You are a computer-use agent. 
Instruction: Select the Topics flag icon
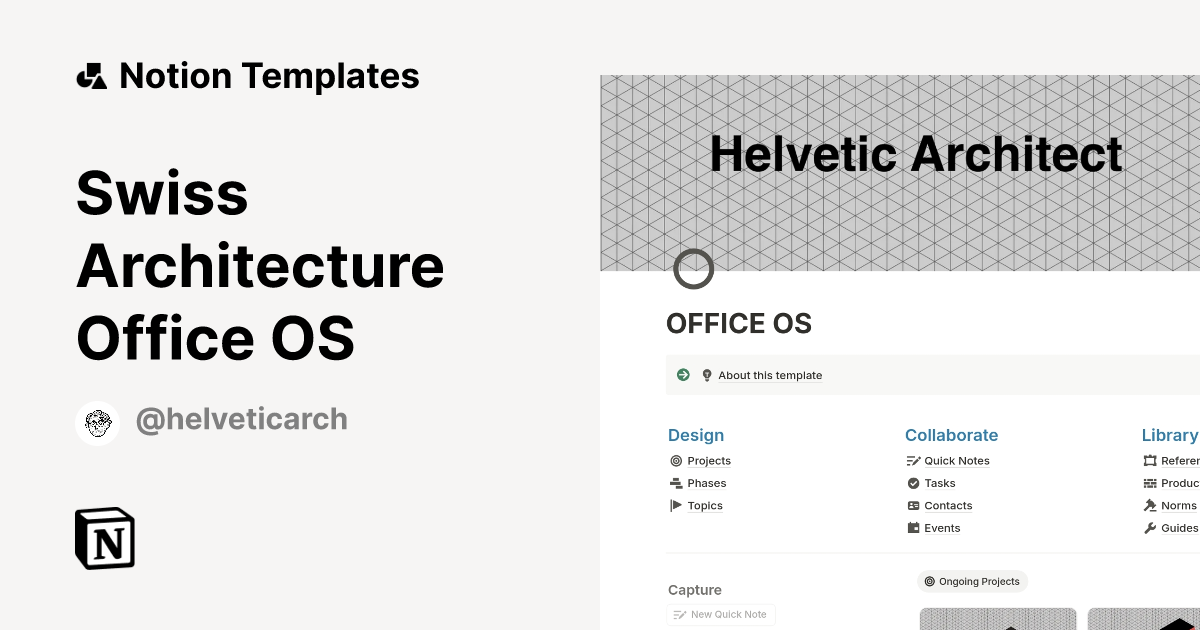[x=677, y=505]
